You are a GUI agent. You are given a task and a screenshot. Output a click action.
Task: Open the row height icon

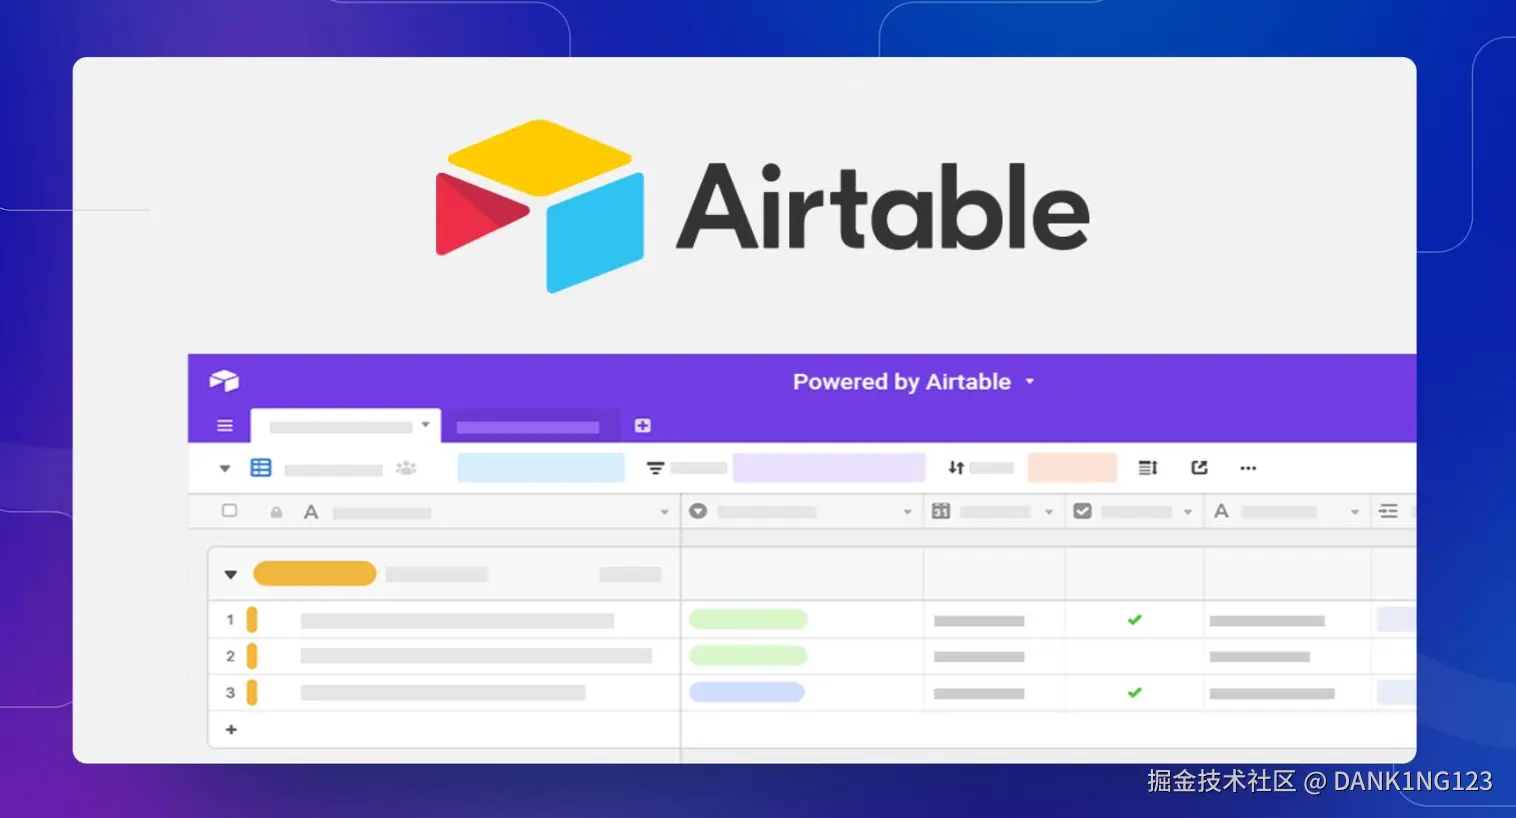pos(1148,468)
